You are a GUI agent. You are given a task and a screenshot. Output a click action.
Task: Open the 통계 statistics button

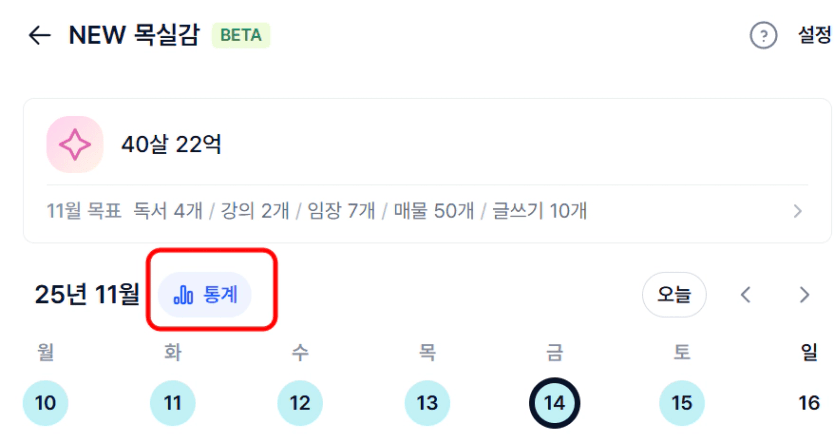point(205,295)
